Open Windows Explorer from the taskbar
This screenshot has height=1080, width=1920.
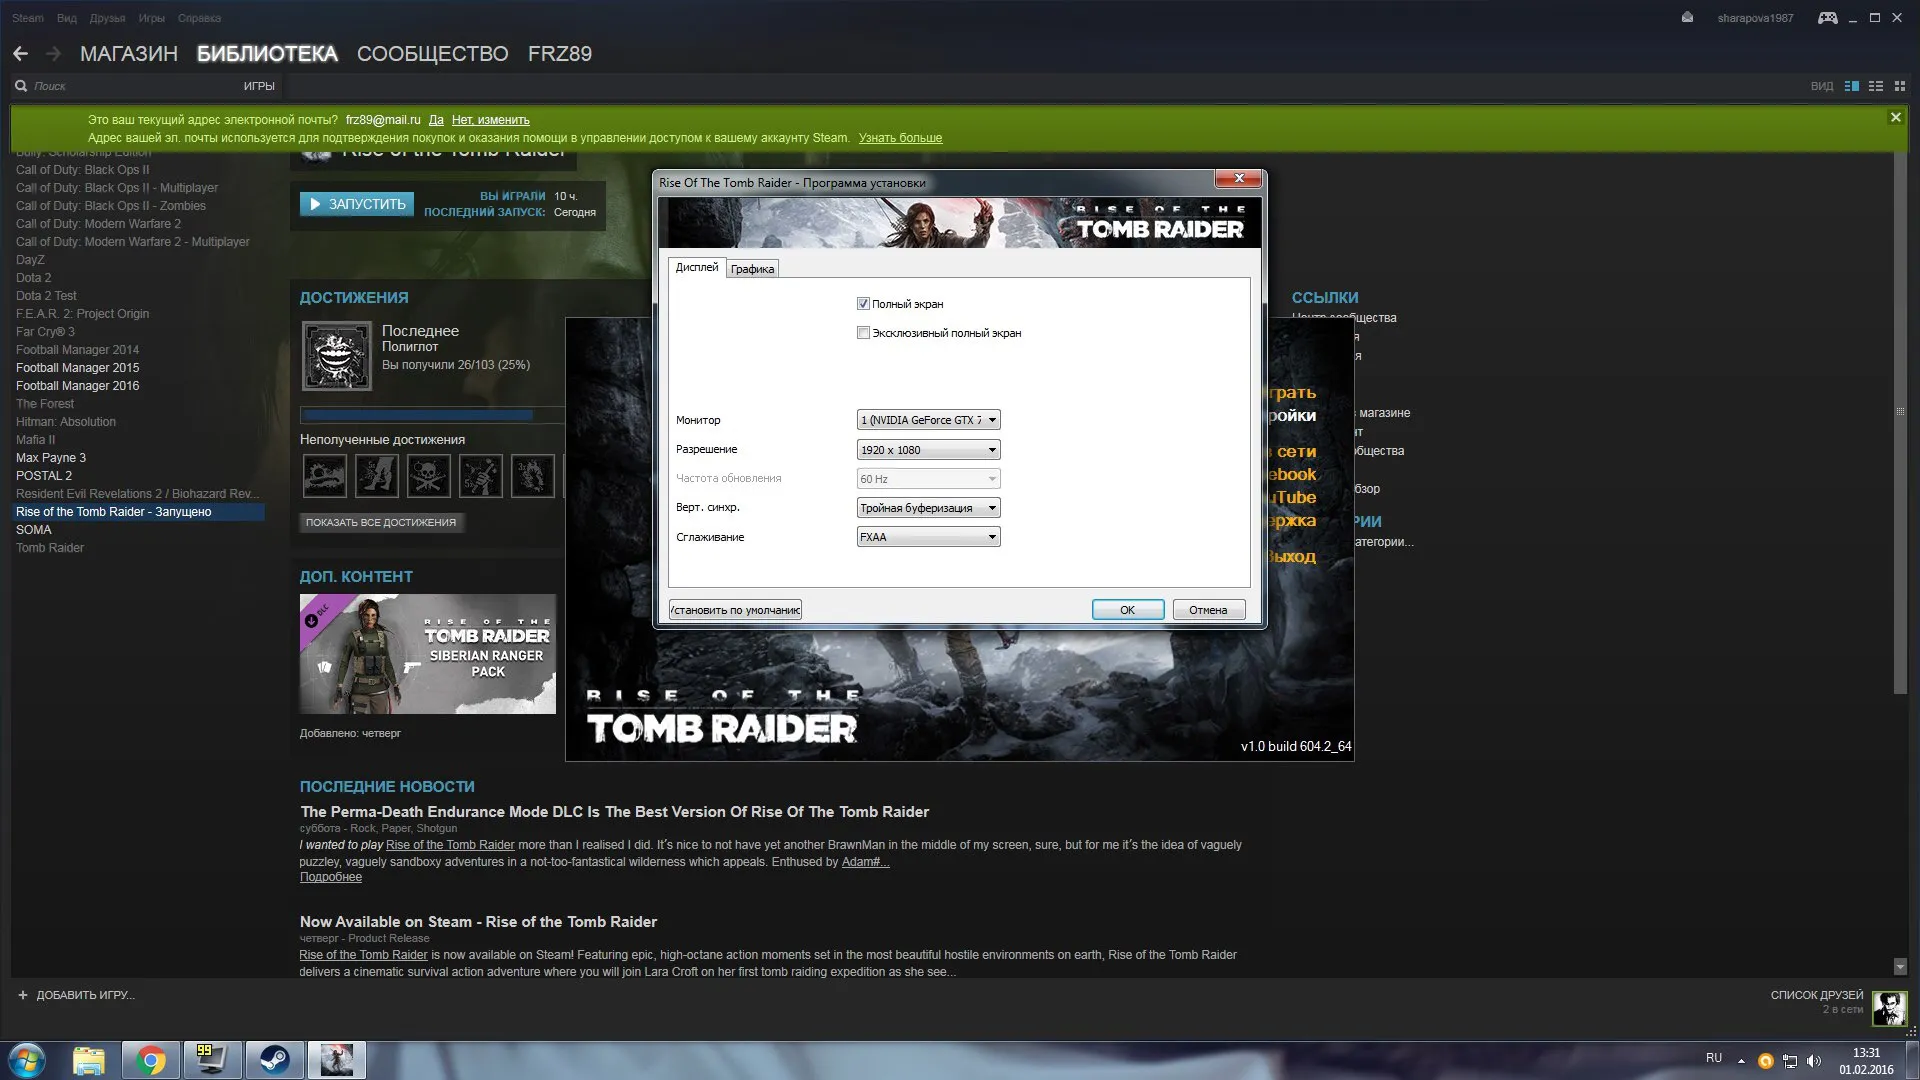click(x=89, y=1060)
